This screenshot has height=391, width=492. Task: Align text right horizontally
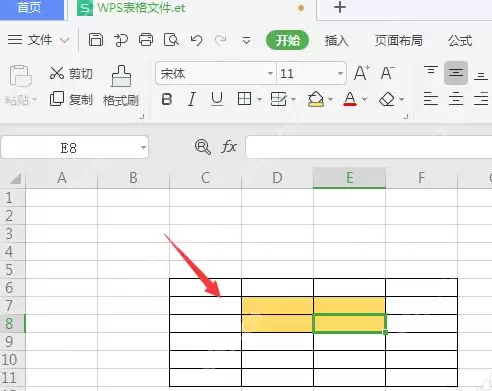(x=481, y=99)
